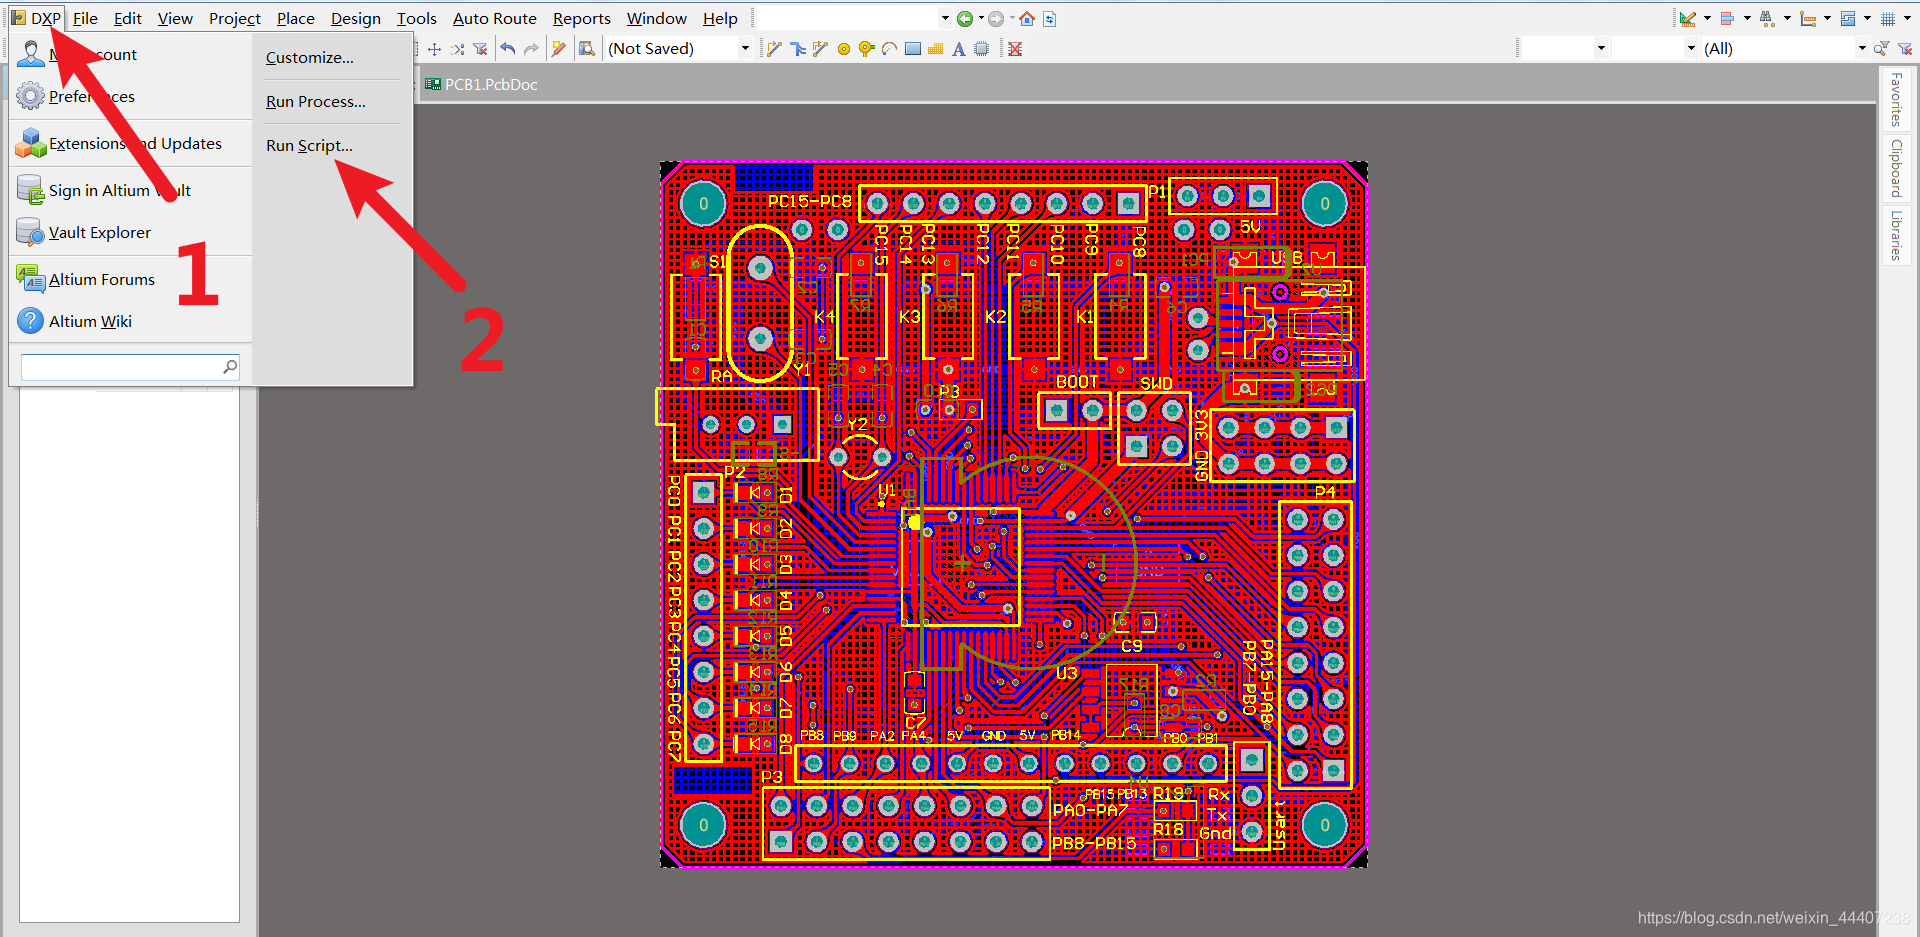Open Preferences from DXP menu
Screen dimensions: 1920x937
pos(92,96)
